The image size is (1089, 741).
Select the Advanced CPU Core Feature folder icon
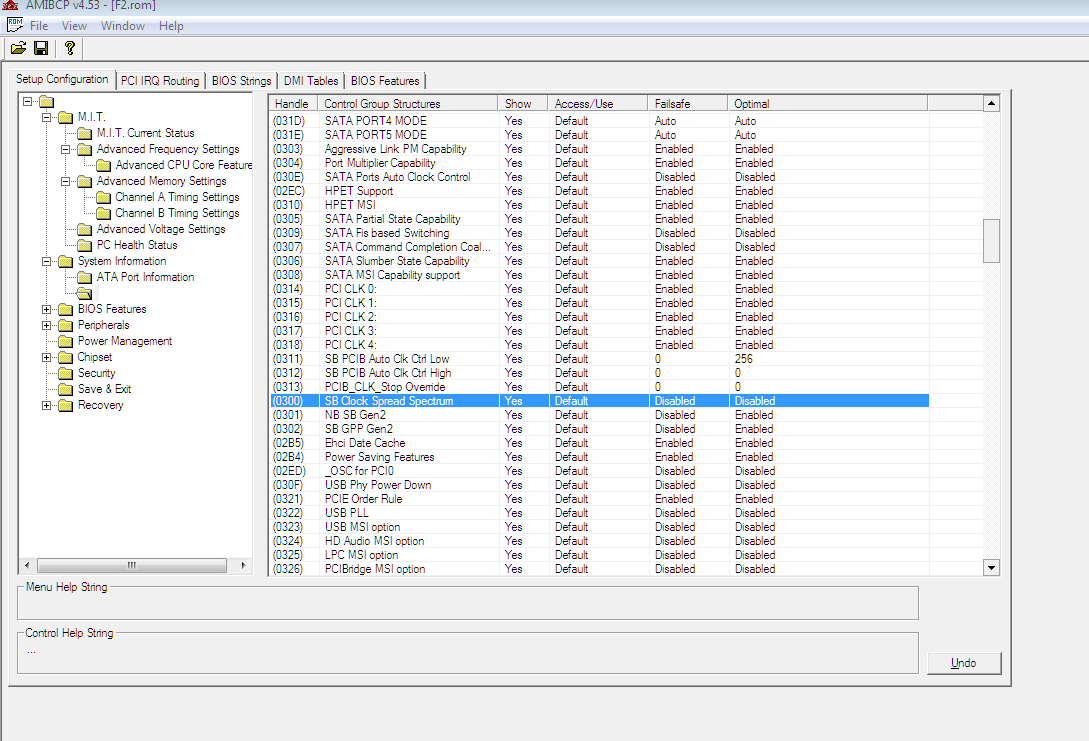point(103,165)
